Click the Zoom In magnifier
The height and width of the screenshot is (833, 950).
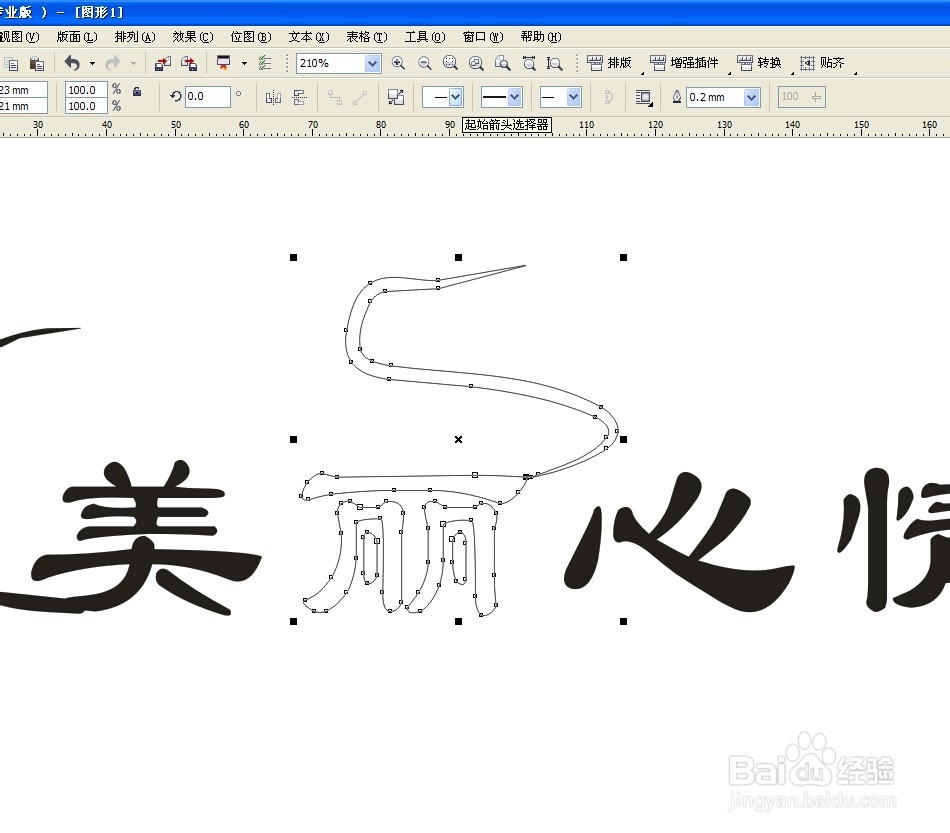[398, 63]
